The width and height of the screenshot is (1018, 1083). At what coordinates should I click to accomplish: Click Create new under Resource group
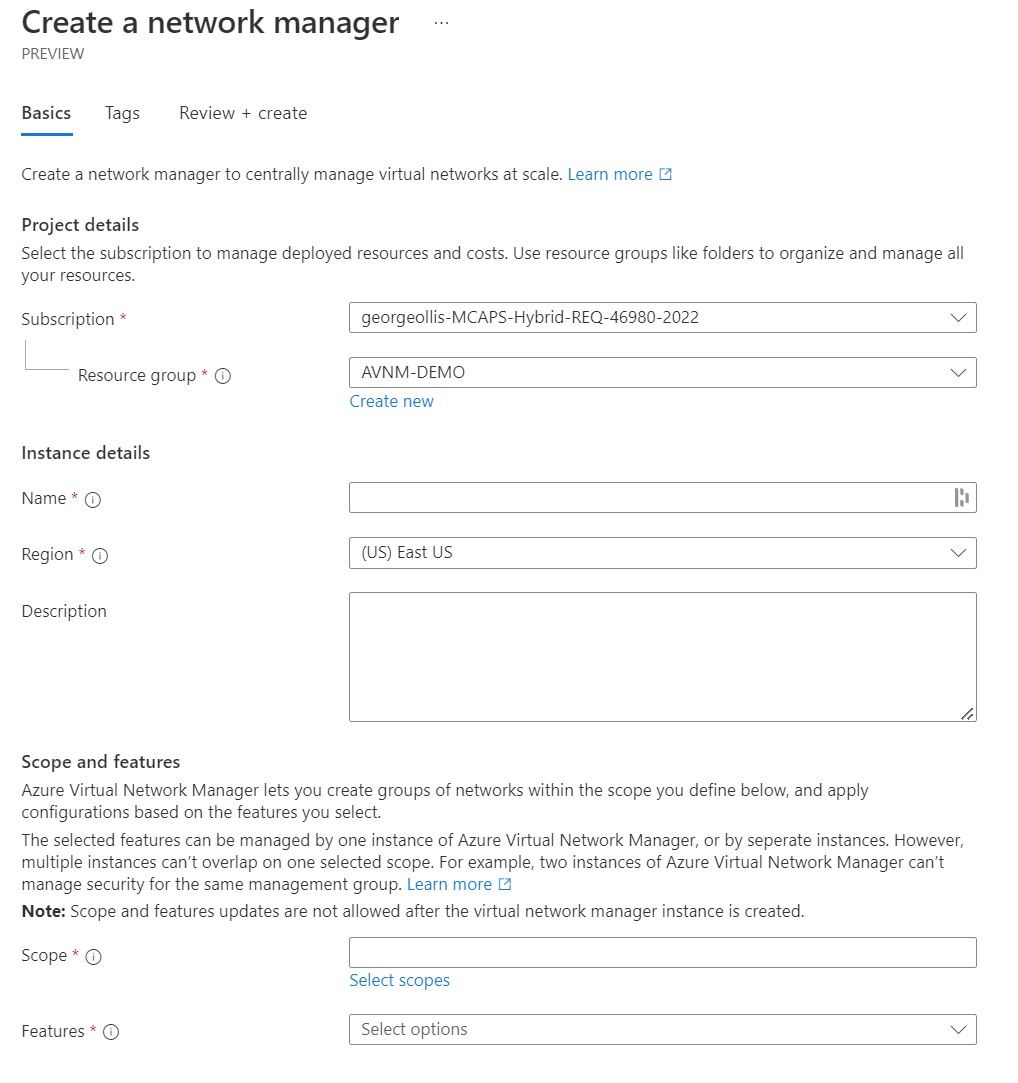coord(391,400)
